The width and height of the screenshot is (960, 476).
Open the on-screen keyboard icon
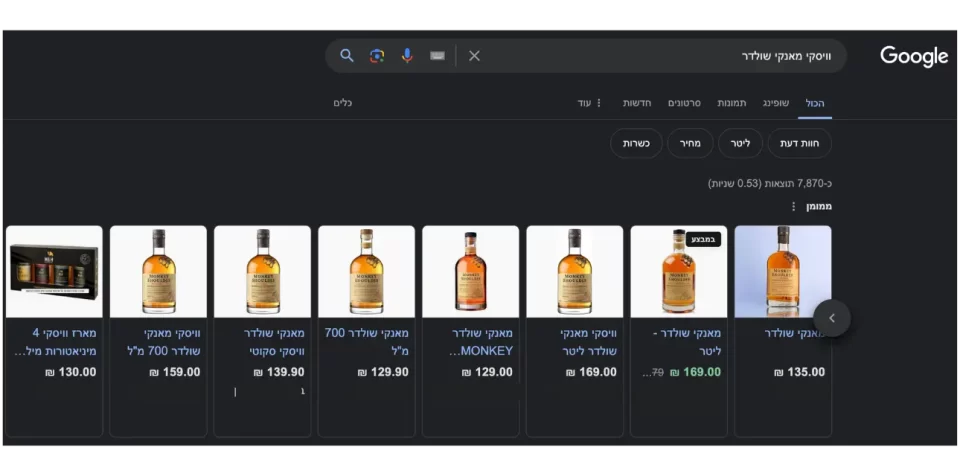437,56
